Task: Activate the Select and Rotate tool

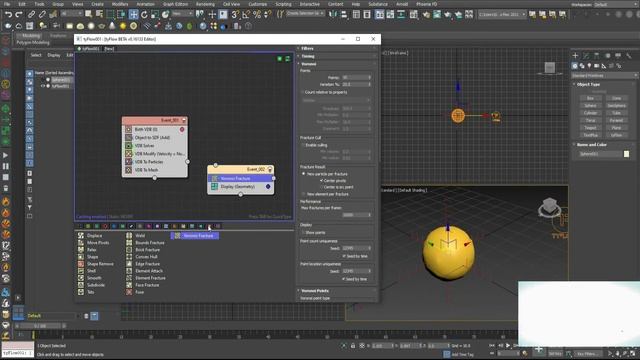Action: [x=144, y=14]
